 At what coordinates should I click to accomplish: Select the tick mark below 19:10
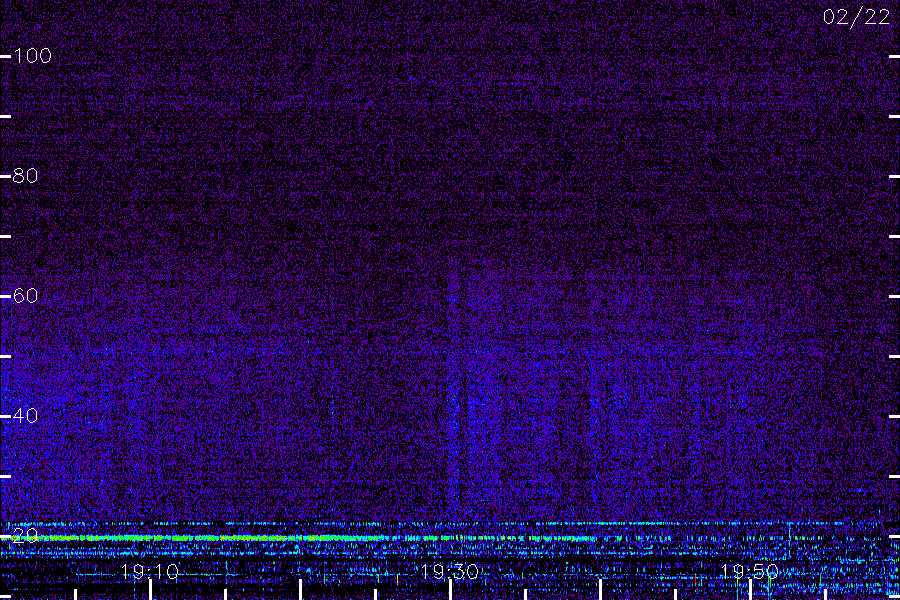pyautogui.click(x=150, y=590)
